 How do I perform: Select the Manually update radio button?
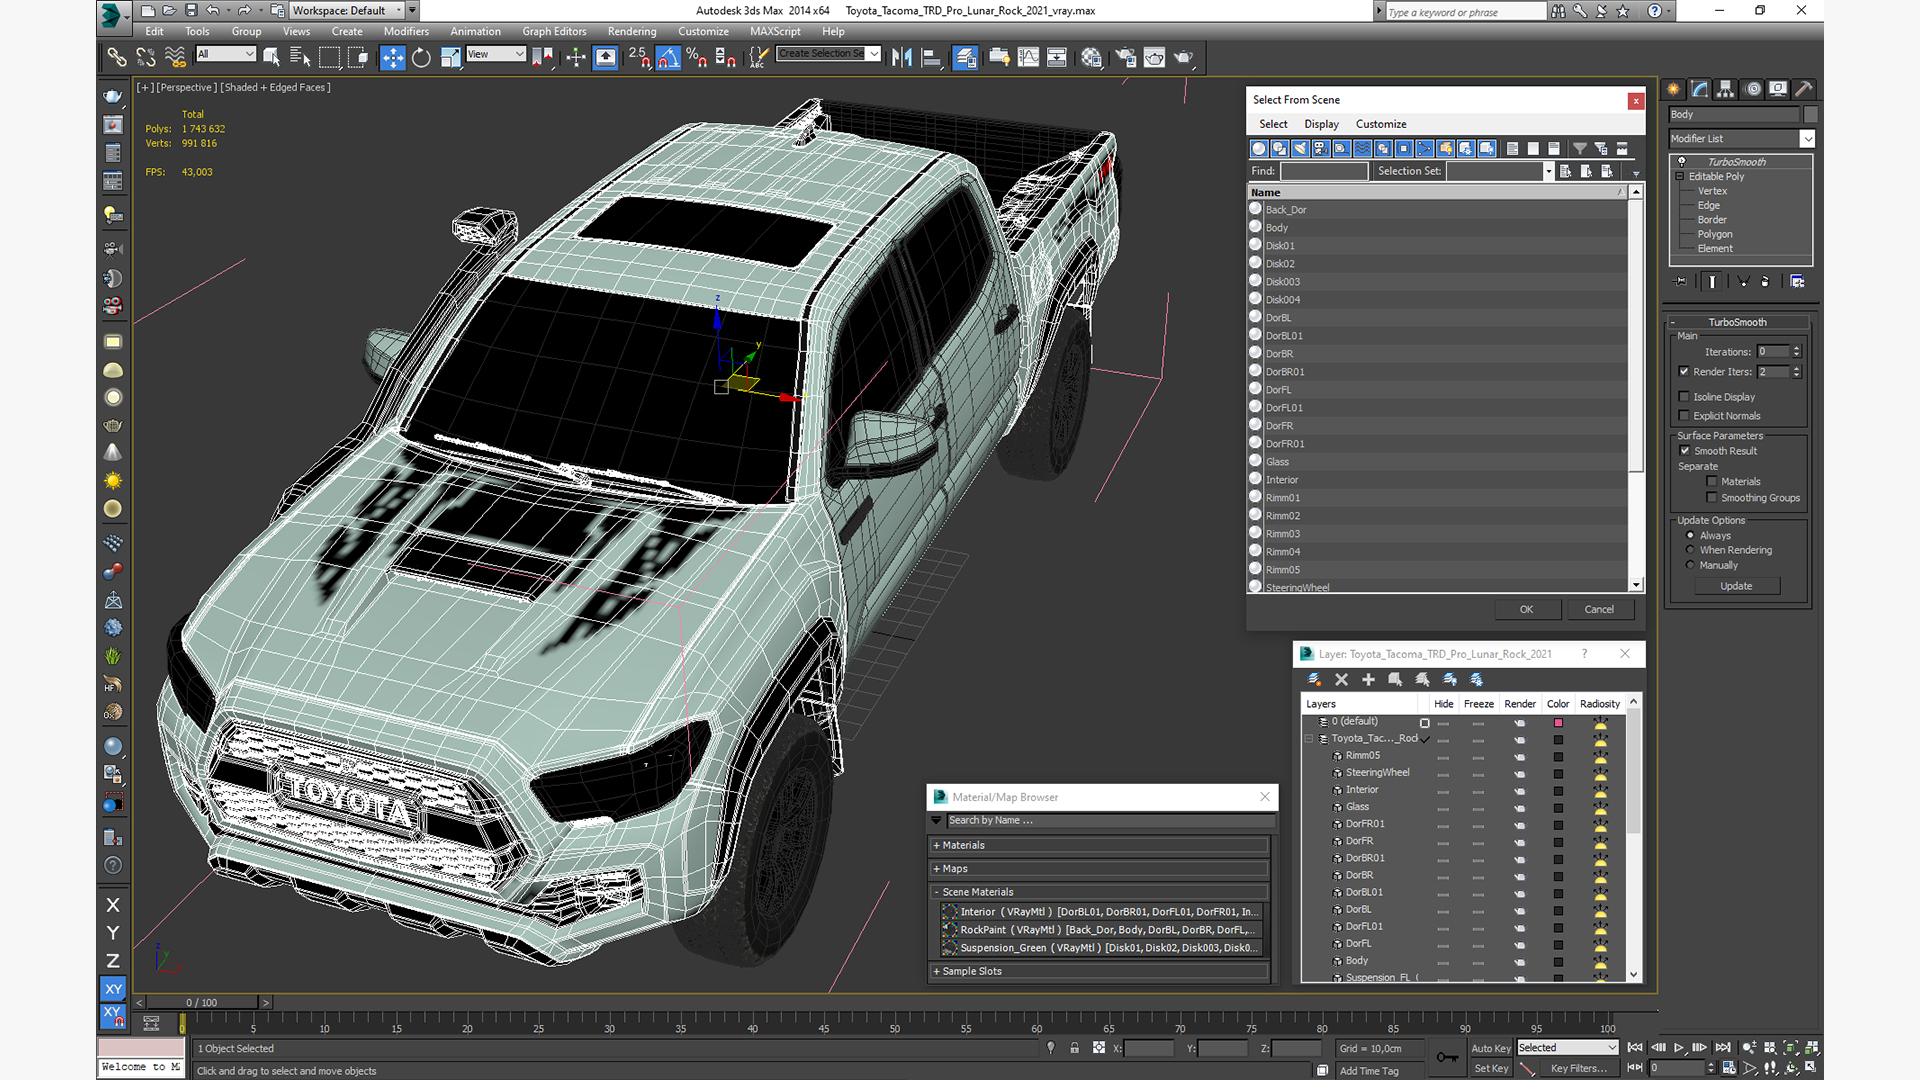click(x=1690, y=565)
